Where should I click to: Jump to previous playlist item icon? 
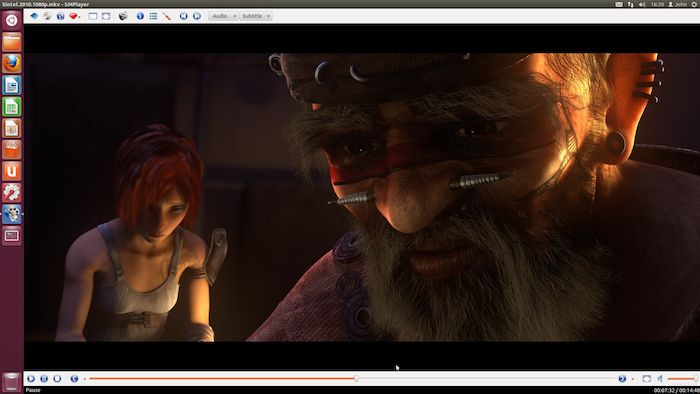click(x=183, y=16)
